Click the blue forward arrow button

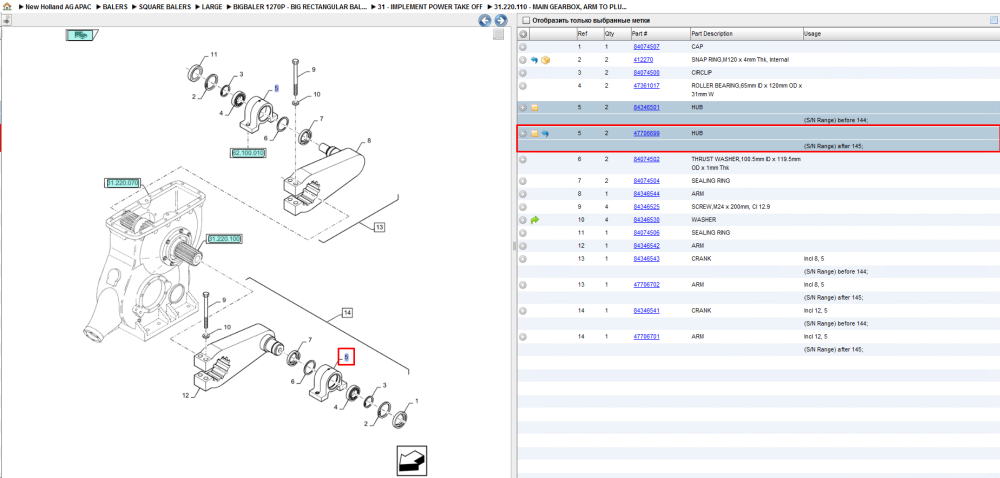pyautogui.click(x=501, y=20)
